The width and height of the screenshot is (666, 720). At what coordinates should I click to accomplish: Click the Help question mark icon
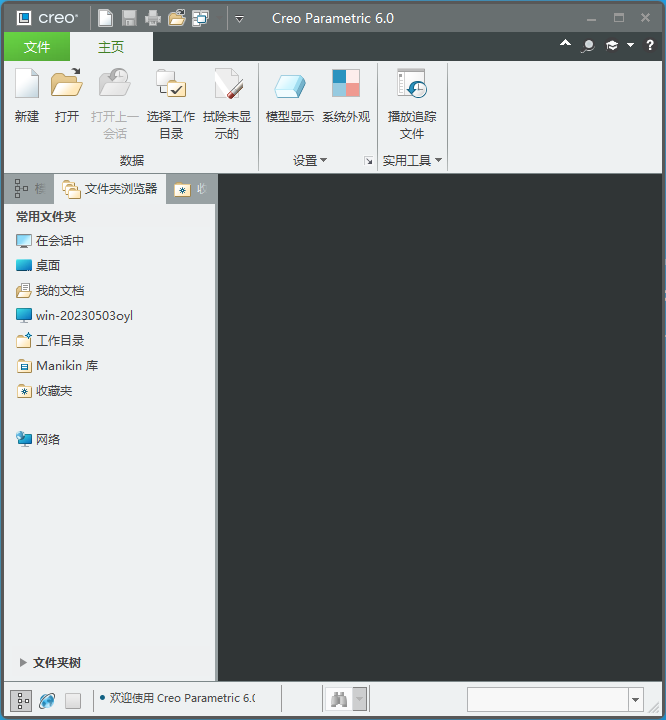pos(650,45)
